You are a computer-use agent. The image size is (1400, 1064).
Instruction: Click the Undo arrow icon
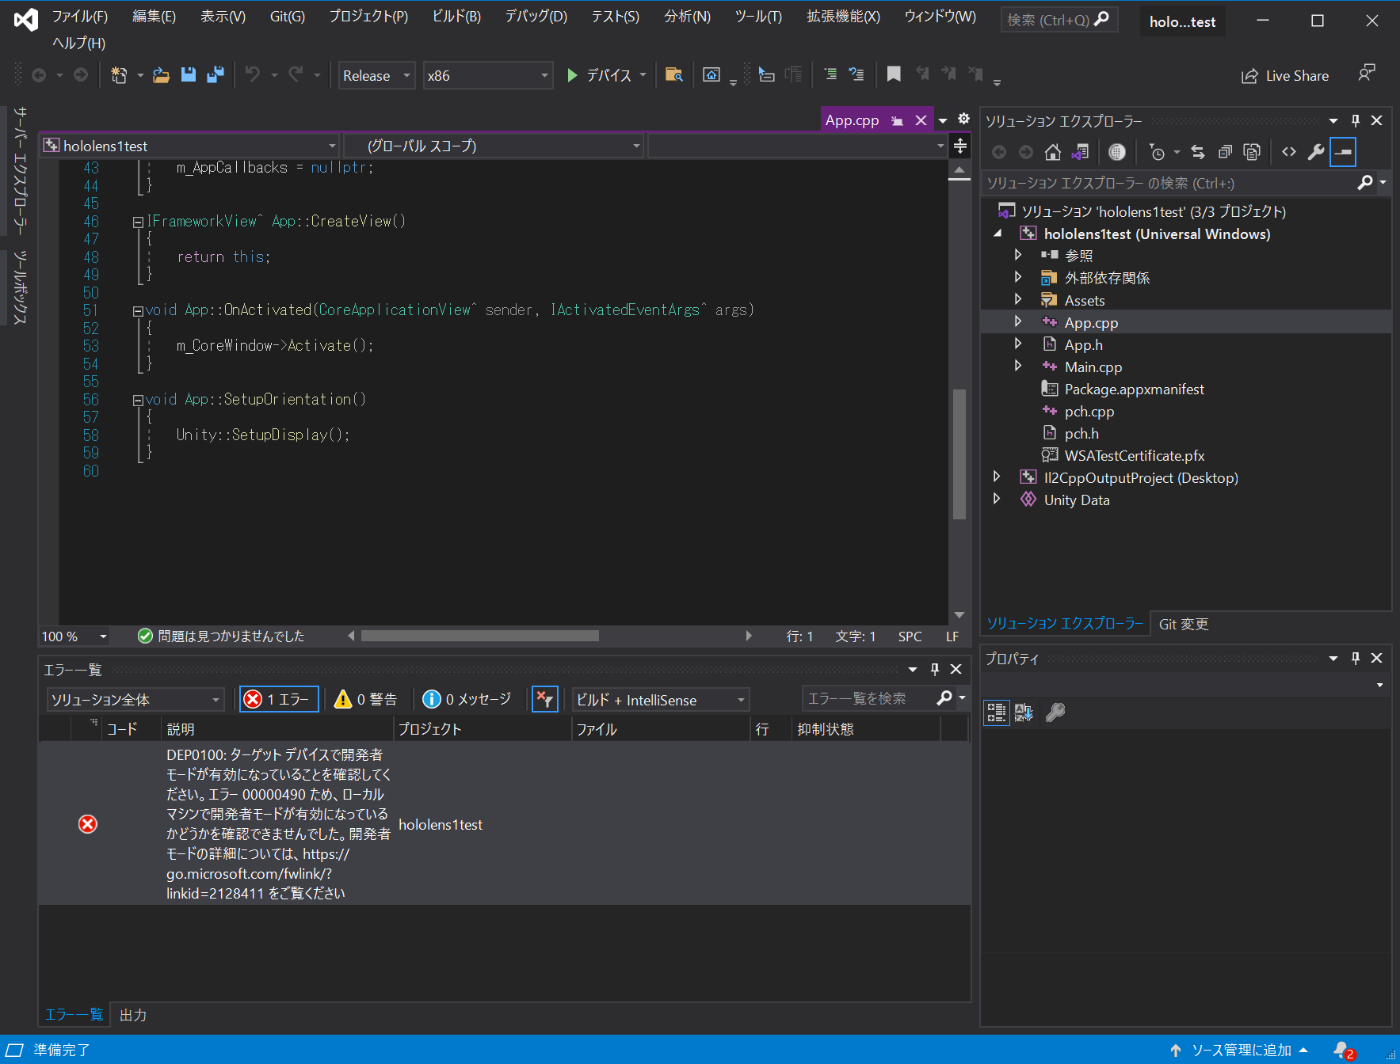[x=253, y=75]
